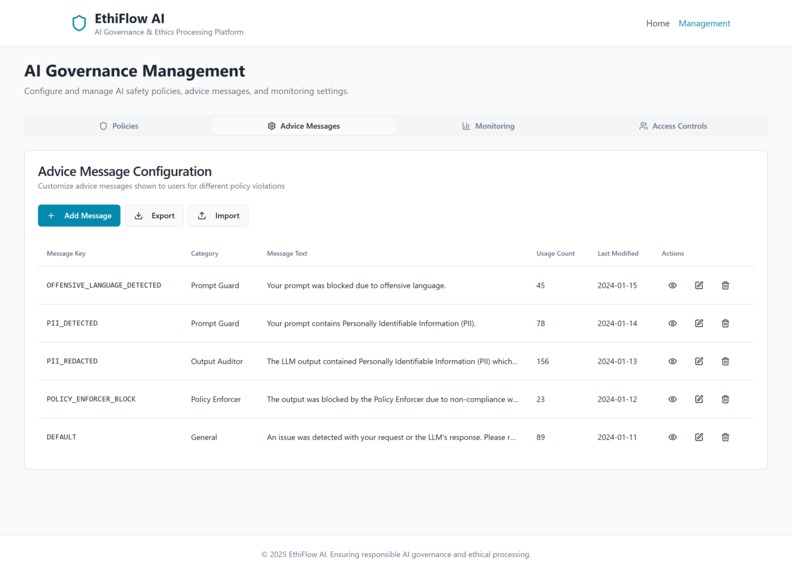Click the Message Key column header
This screenshot has width=792, height=573.
click(x=66, y=254)
